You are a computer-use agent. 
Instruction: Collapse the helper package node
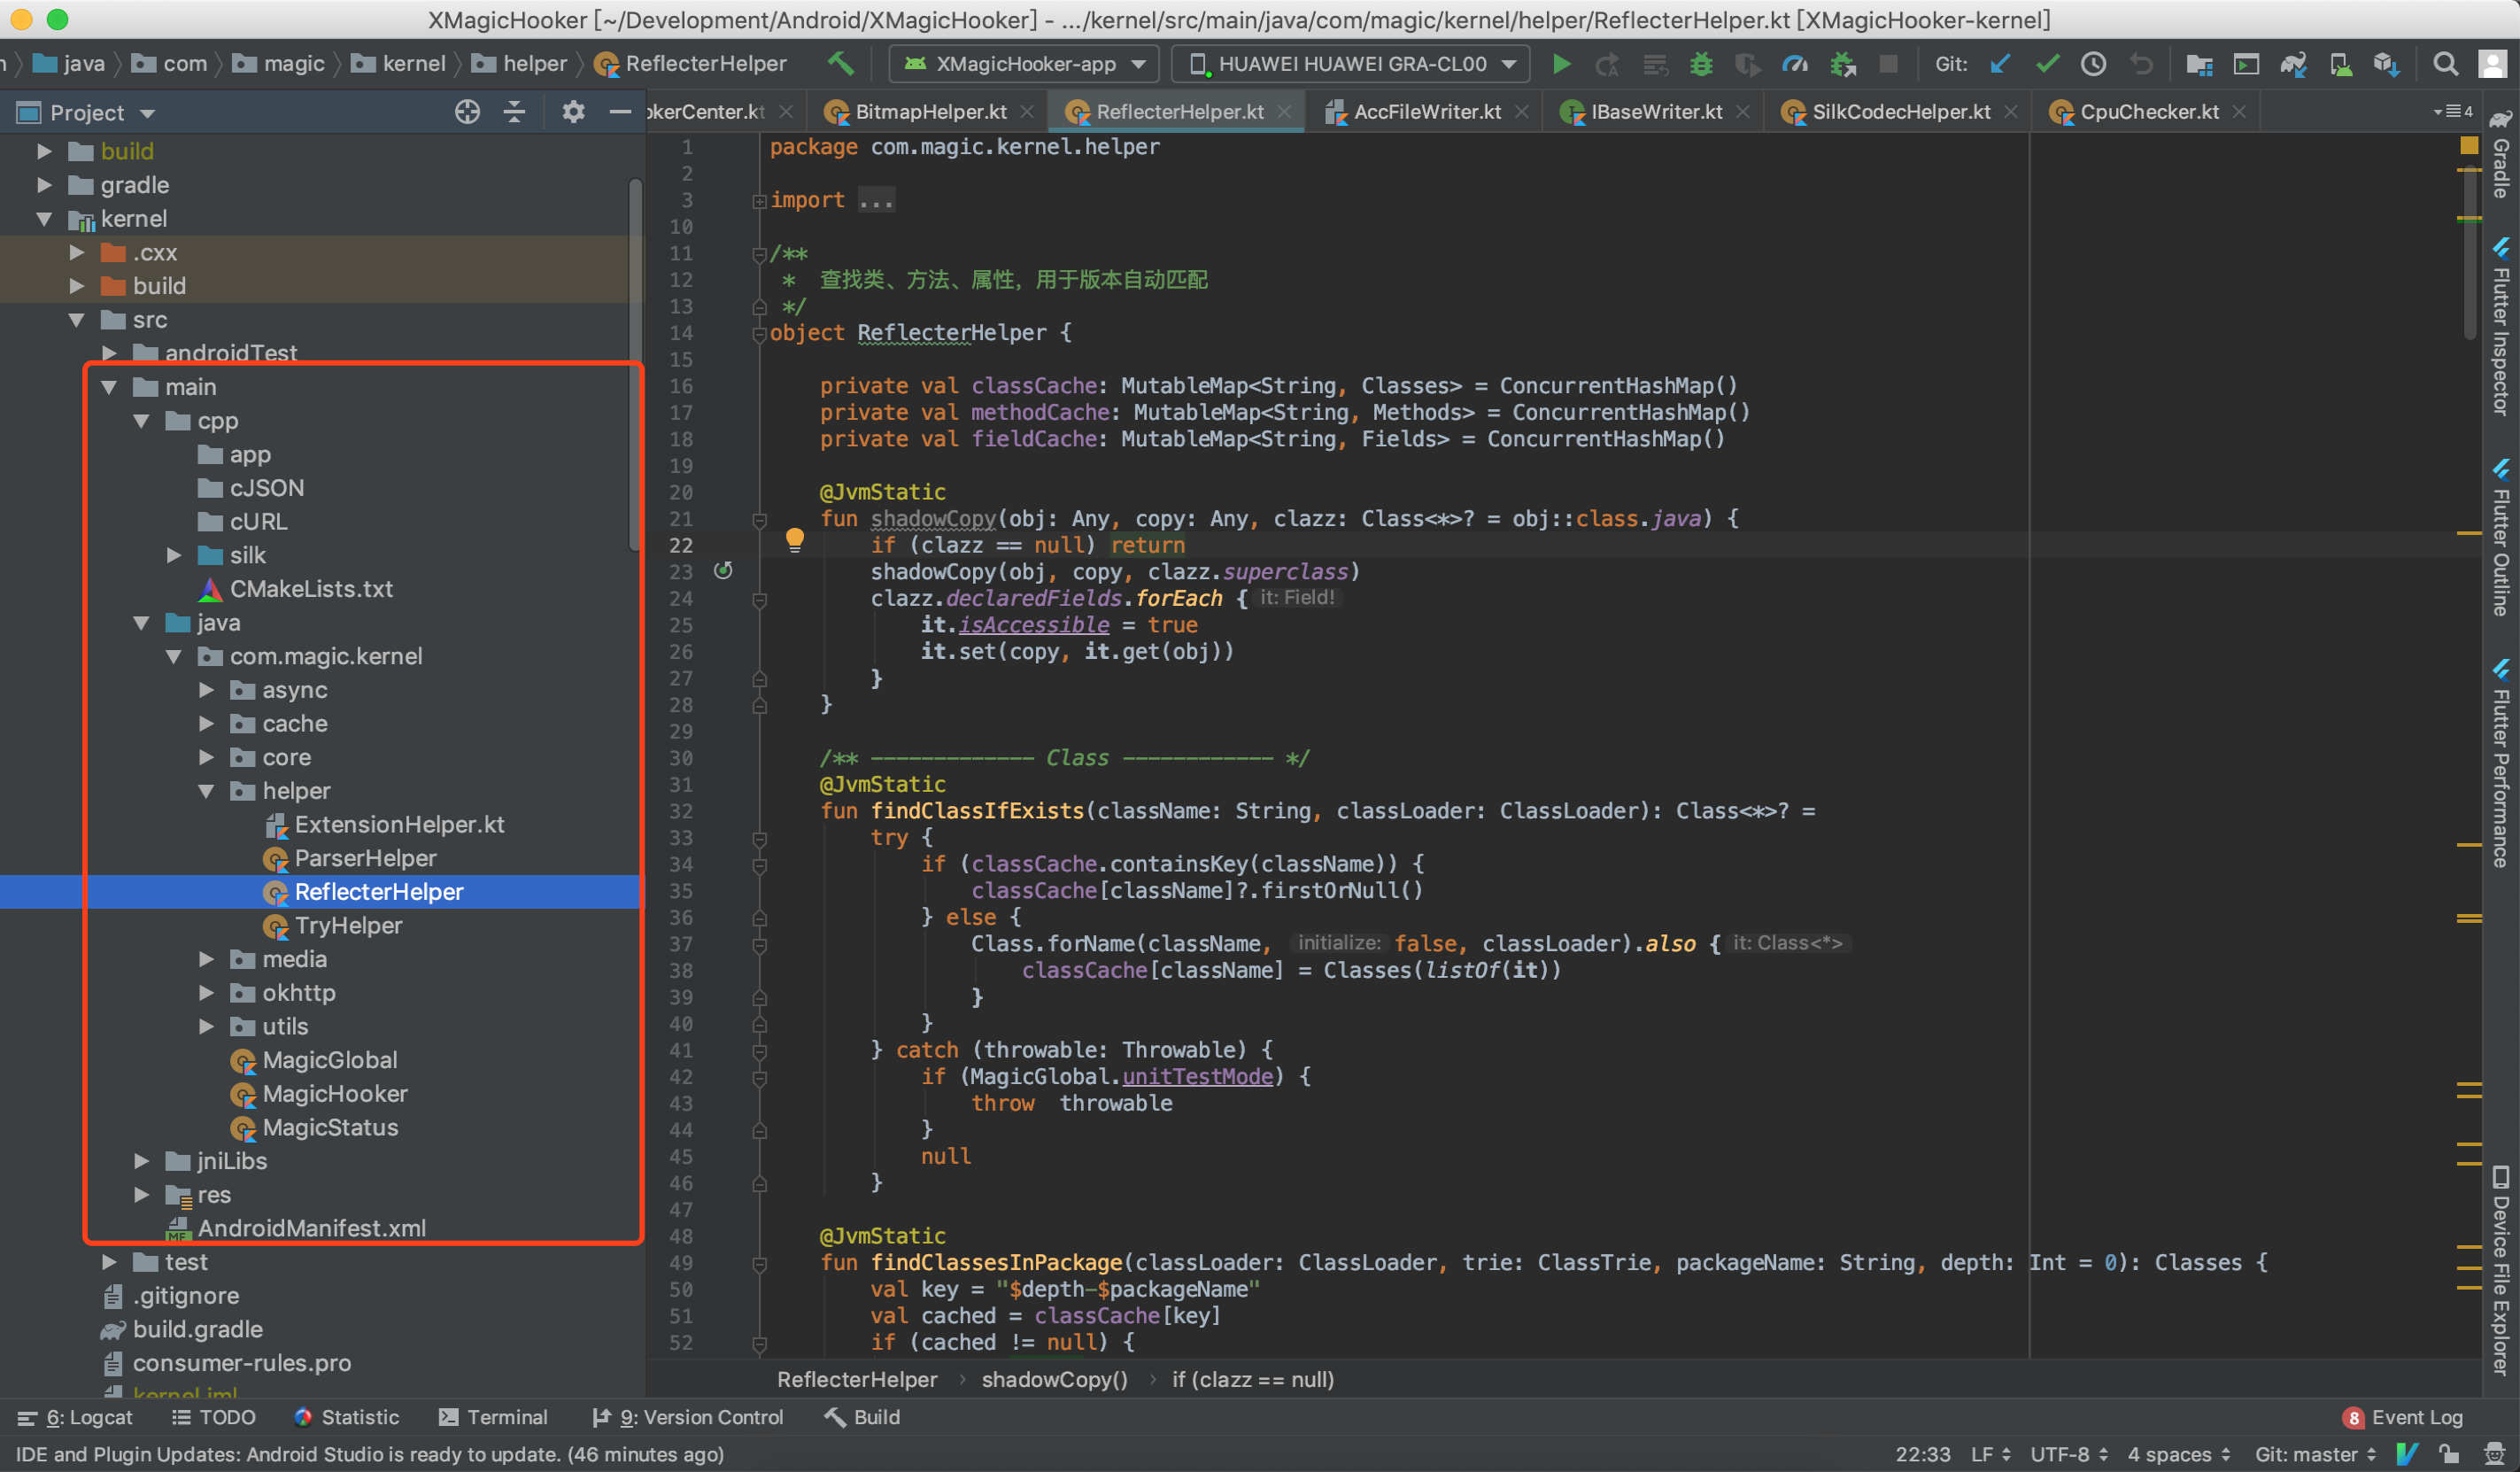206,791
